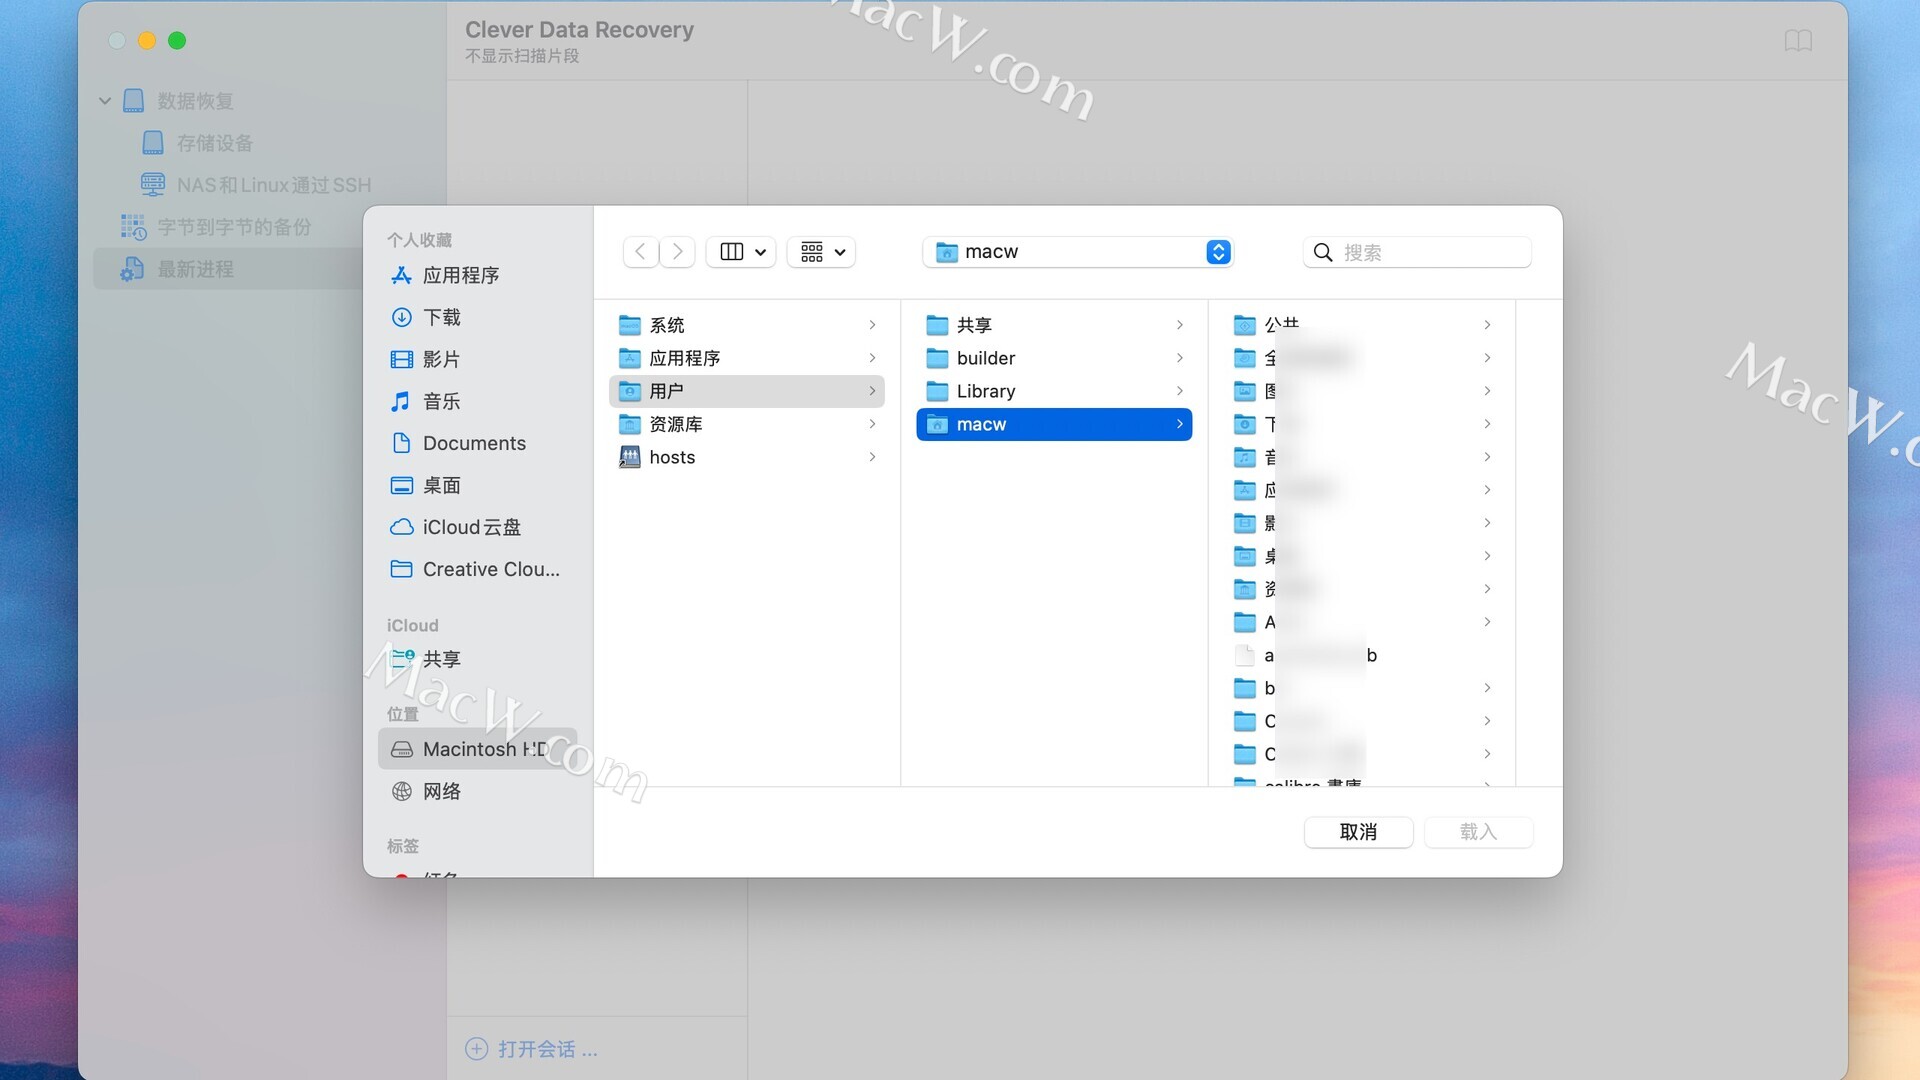
Task: Select iCloud 云盘 in the sidebar
Action: pyautogui.click(x=471, y=527)
